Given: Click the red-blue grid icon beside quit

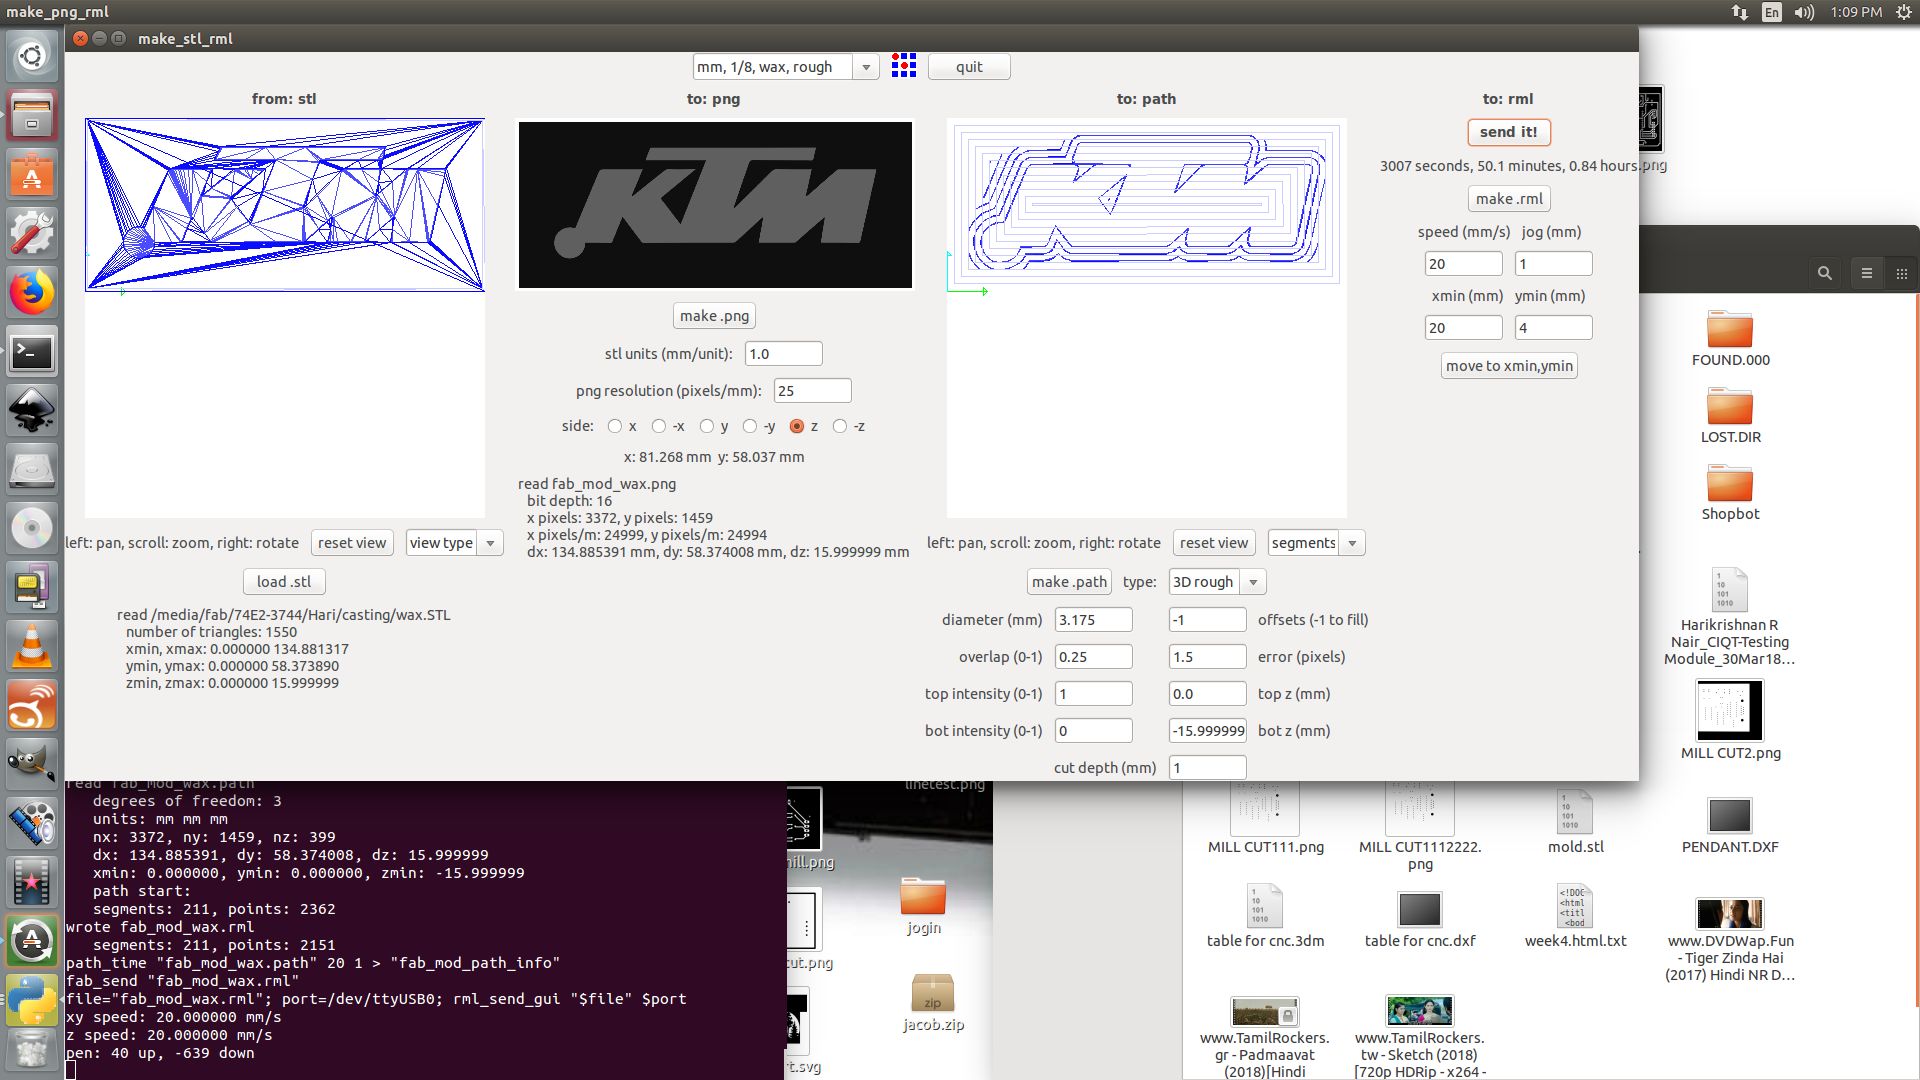Looking at the screenshot, I should (x=903, y=66).
